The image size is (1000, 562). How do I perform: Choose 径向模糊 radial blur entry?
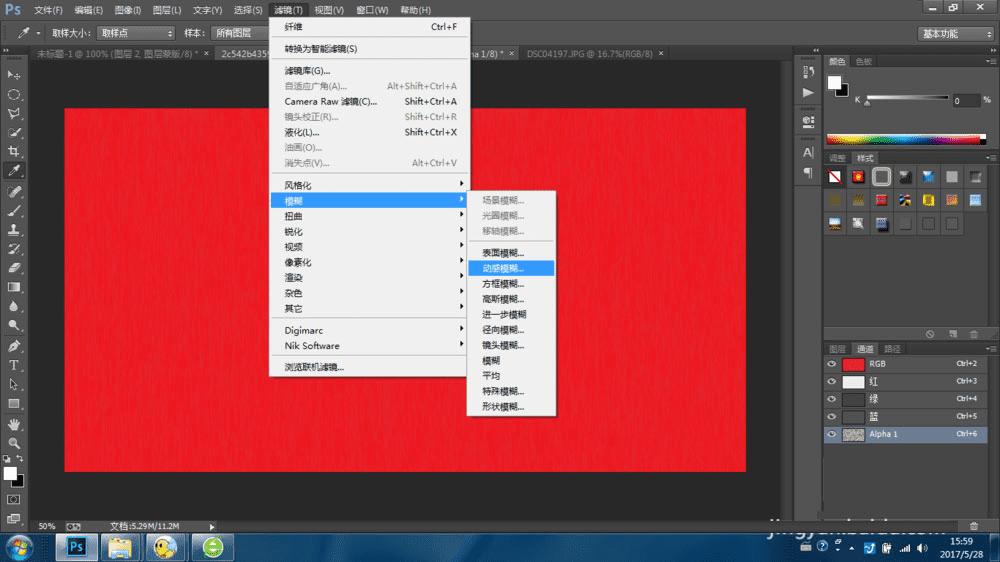pyautogui.click(x=511, y=330)
